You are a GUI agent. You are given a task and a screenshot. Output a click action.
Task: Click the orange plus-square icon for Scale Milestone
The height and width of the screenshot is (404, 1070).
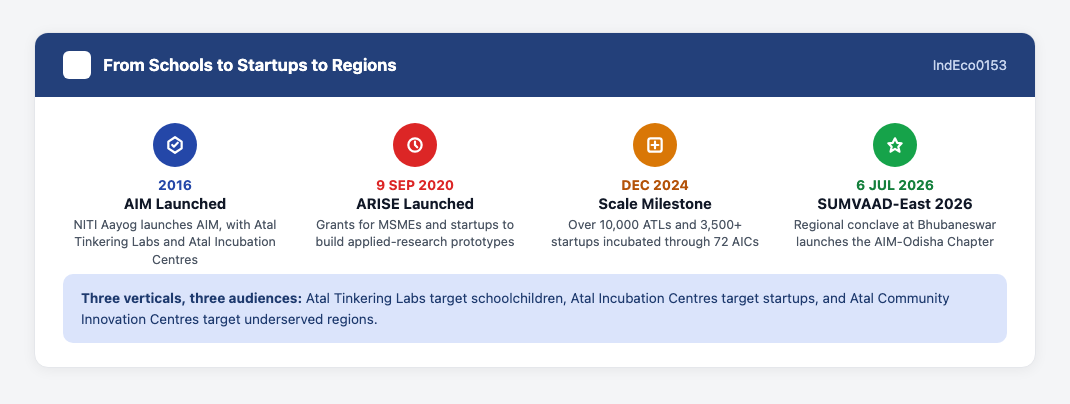[x=655, y=145]
